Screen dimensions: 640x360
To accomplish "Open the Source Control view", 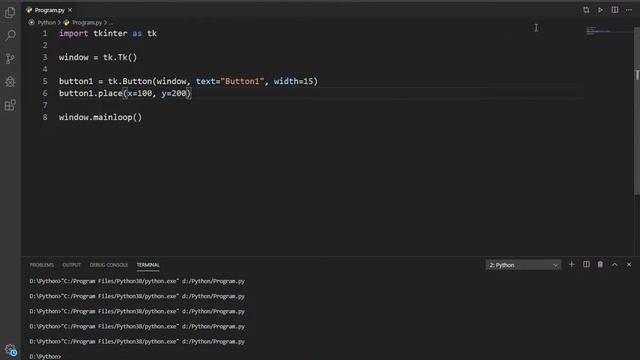I will tap(10, 58).
